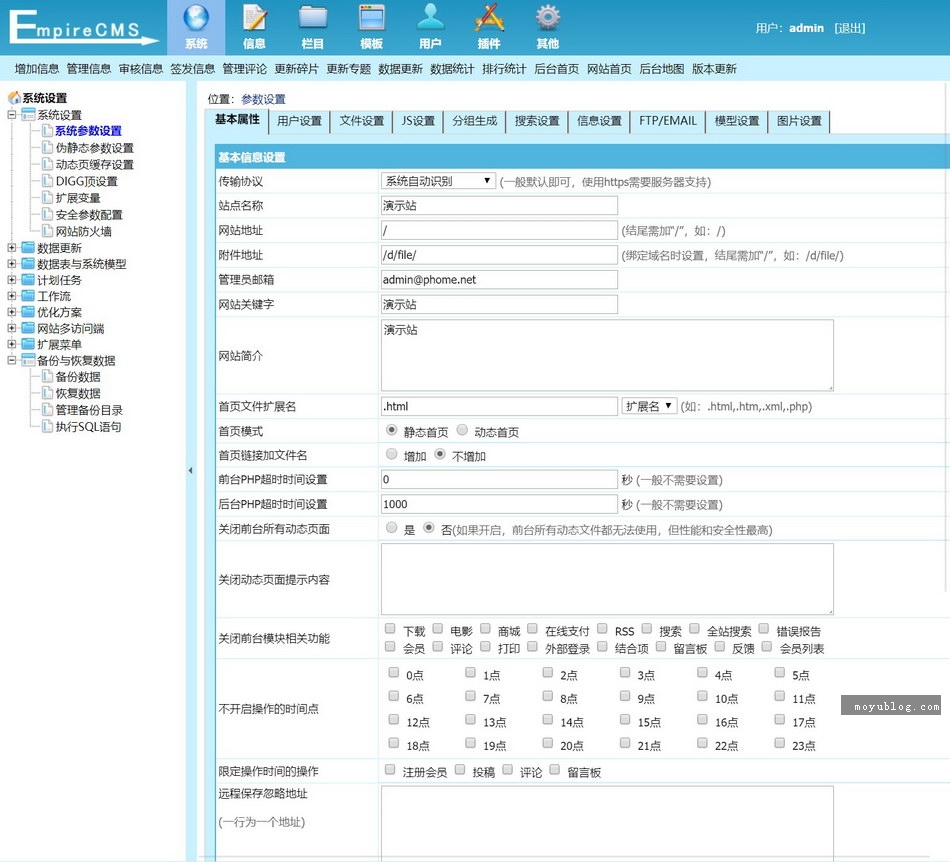
Task: Click the folder icon next to 工作流
Action: coord(28,296)
